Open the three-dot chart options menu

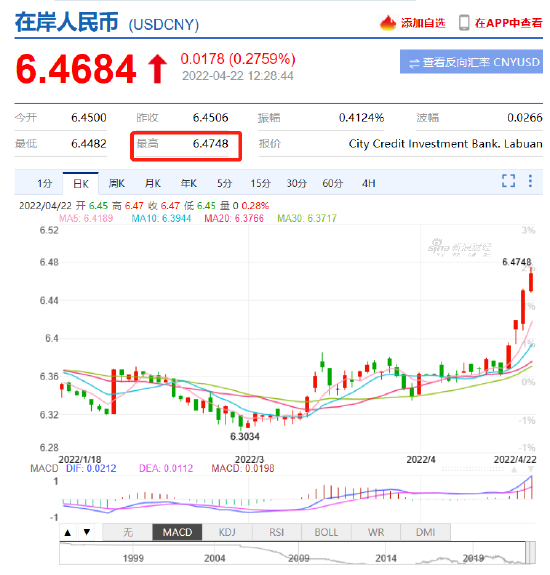[530, 181]
